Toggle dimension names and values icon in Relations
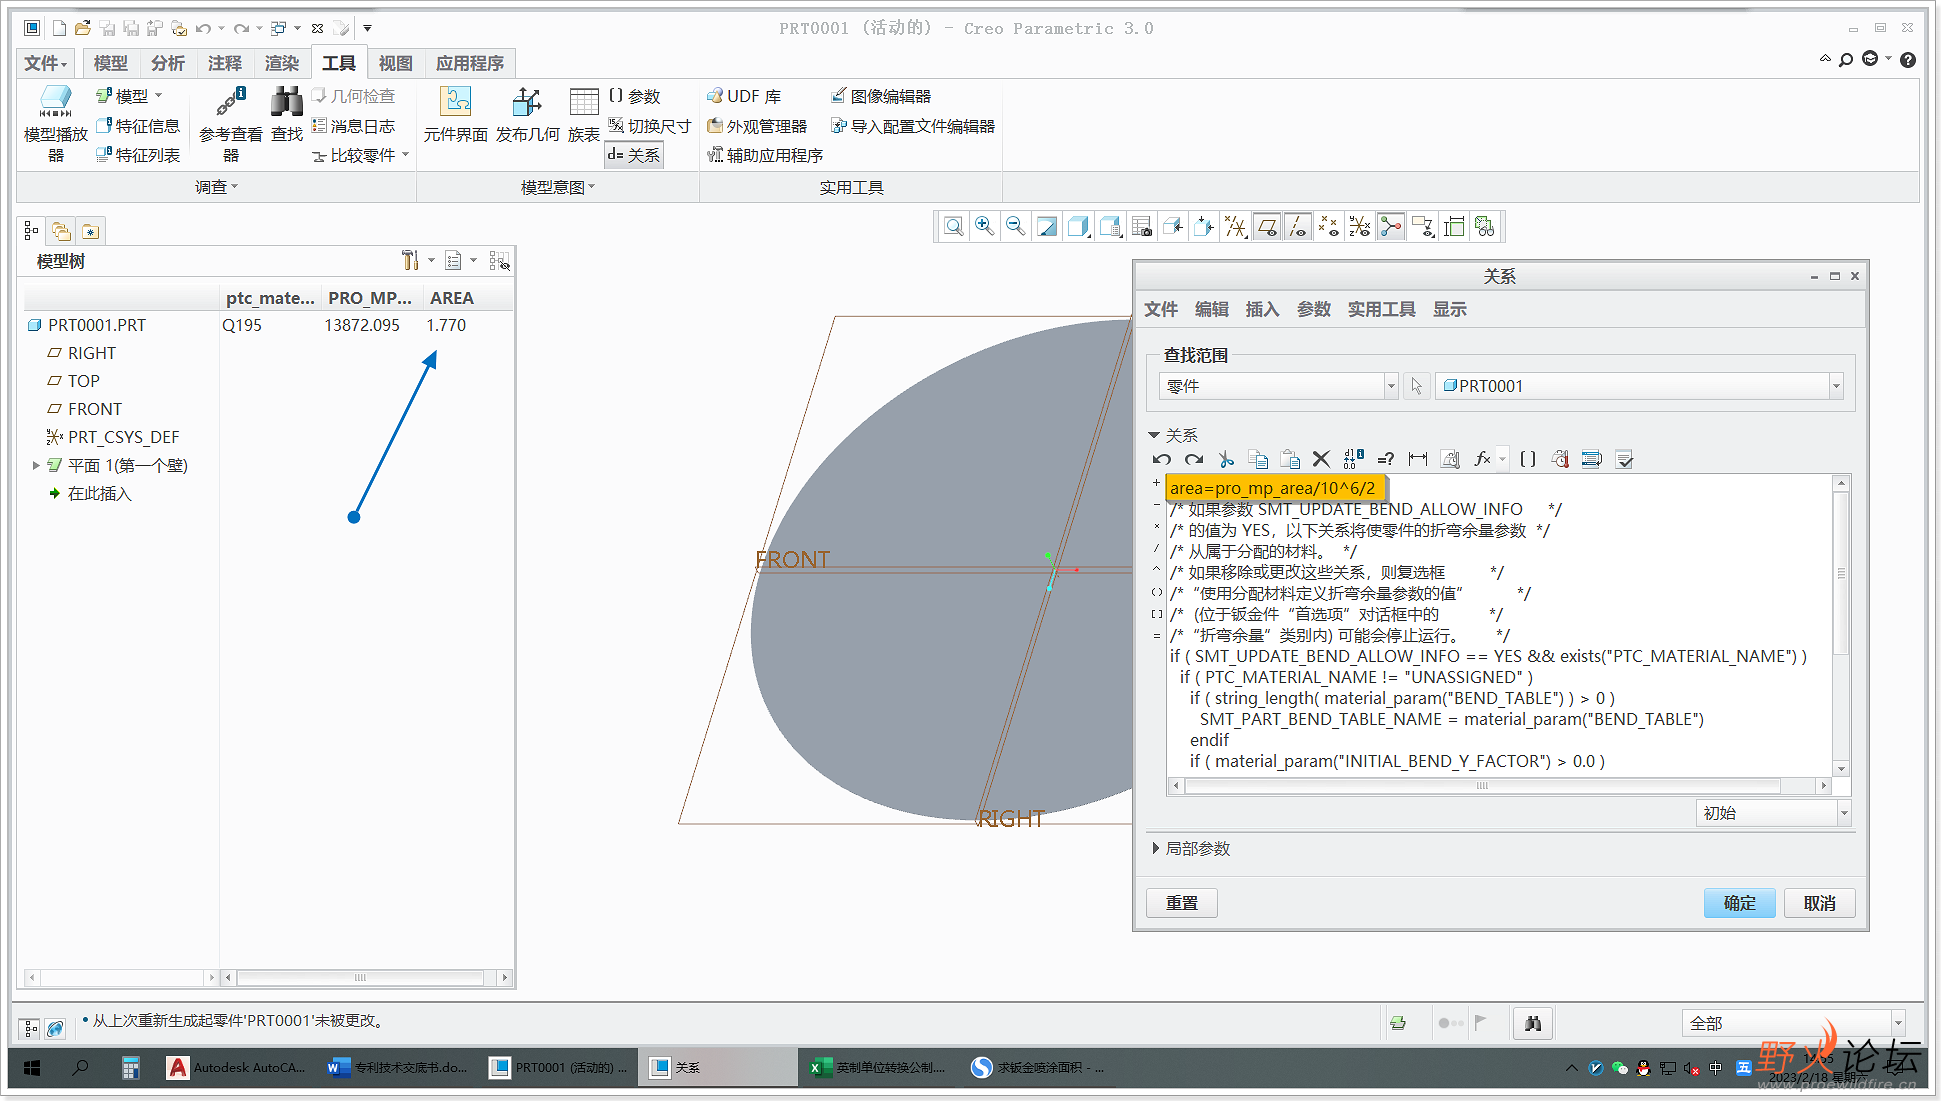Screen dimensions: 1941x1101 click(x=1354, y=459)
